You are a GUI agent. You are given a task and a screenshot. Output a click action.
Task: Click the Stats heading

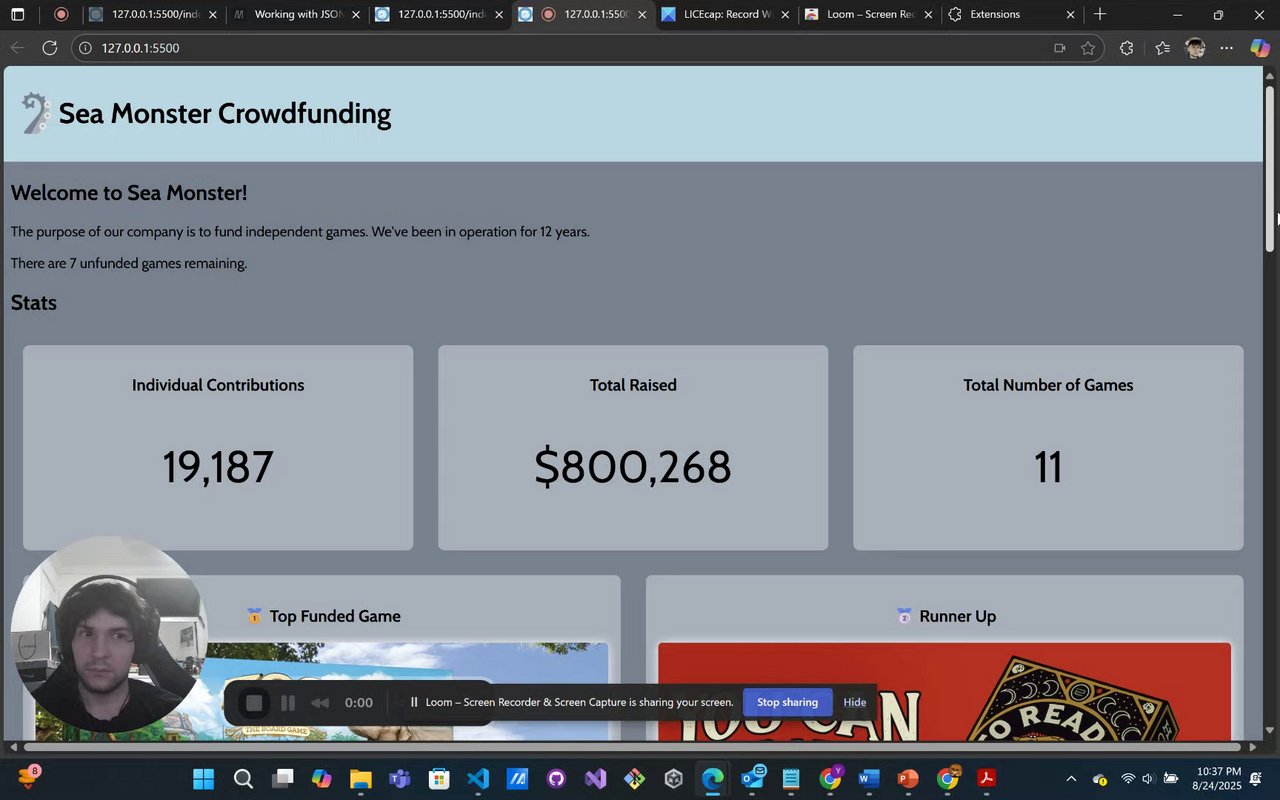click(x=34, y=303)
